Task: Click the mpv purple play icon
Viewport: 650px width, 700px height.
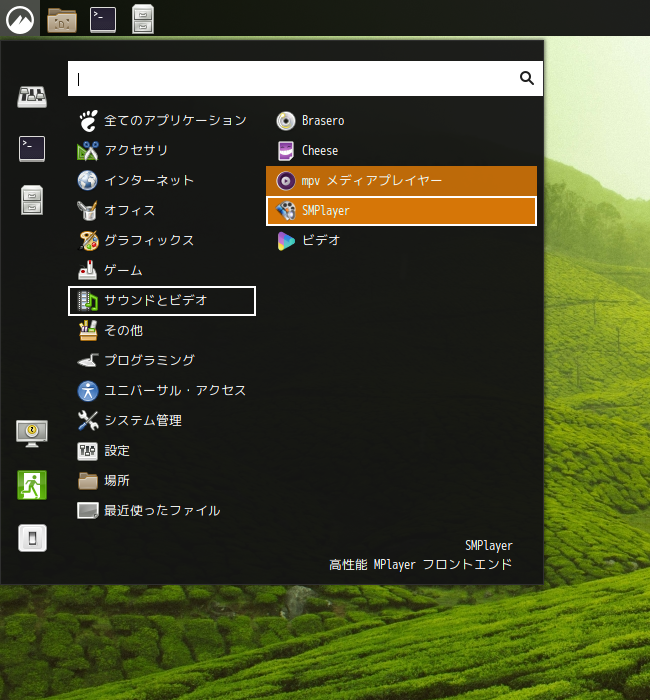Action: tap(286, 181)
